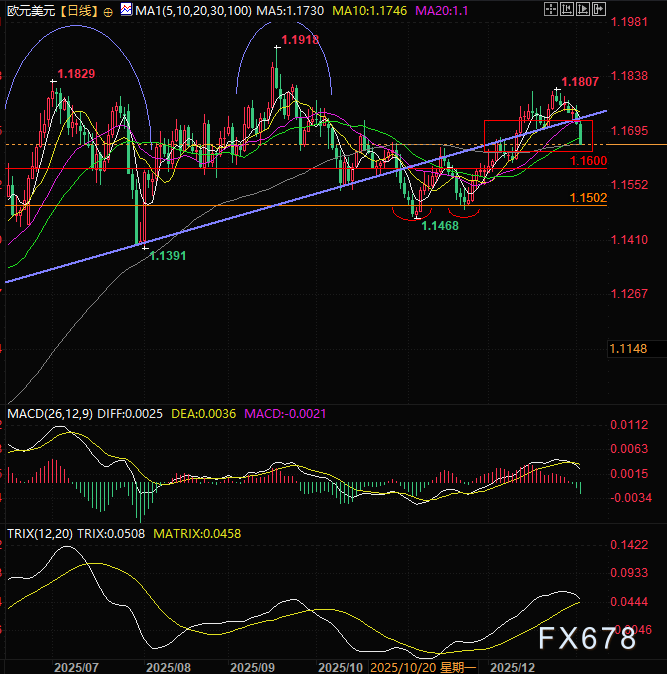Viewport: 667px width, 674px height.
Task: Click the 1.1918 high price annotation
Action: click(x=301, y=40)
